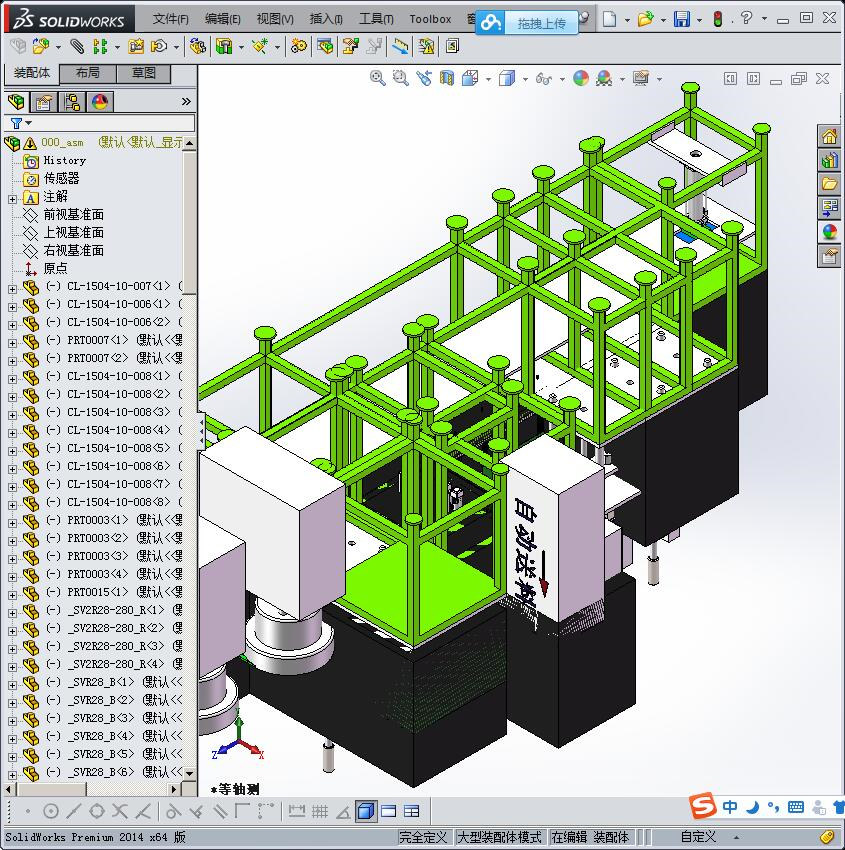This screenshot has width=845, height=850.
Task: Expand the _SVR28_B<1> component node
Action: [12, 685]
